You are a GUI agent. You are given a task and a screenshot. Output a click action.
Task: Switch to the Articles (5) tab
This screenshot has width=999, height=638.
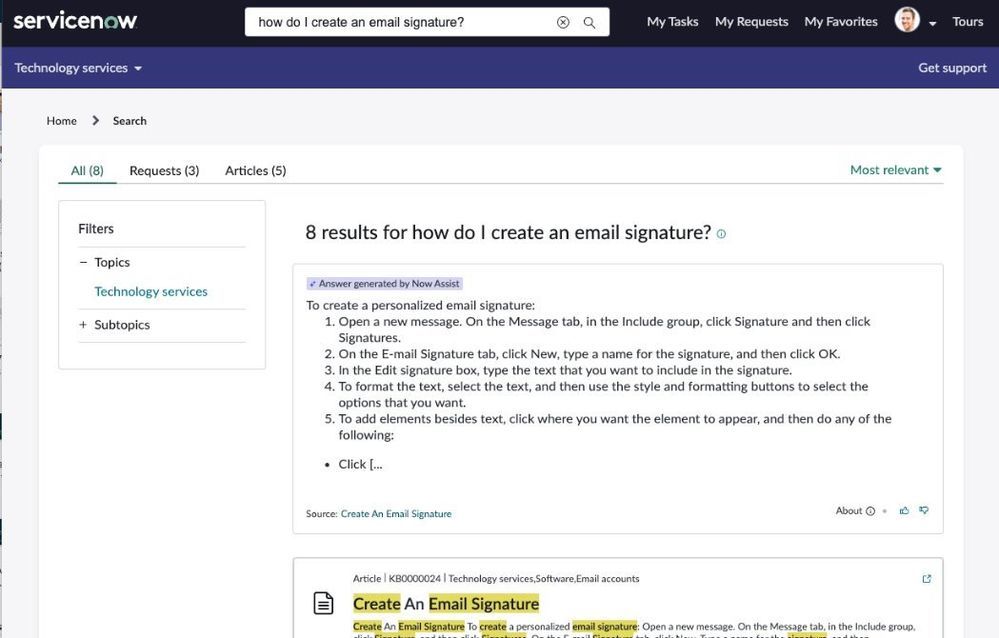[255, 170]
